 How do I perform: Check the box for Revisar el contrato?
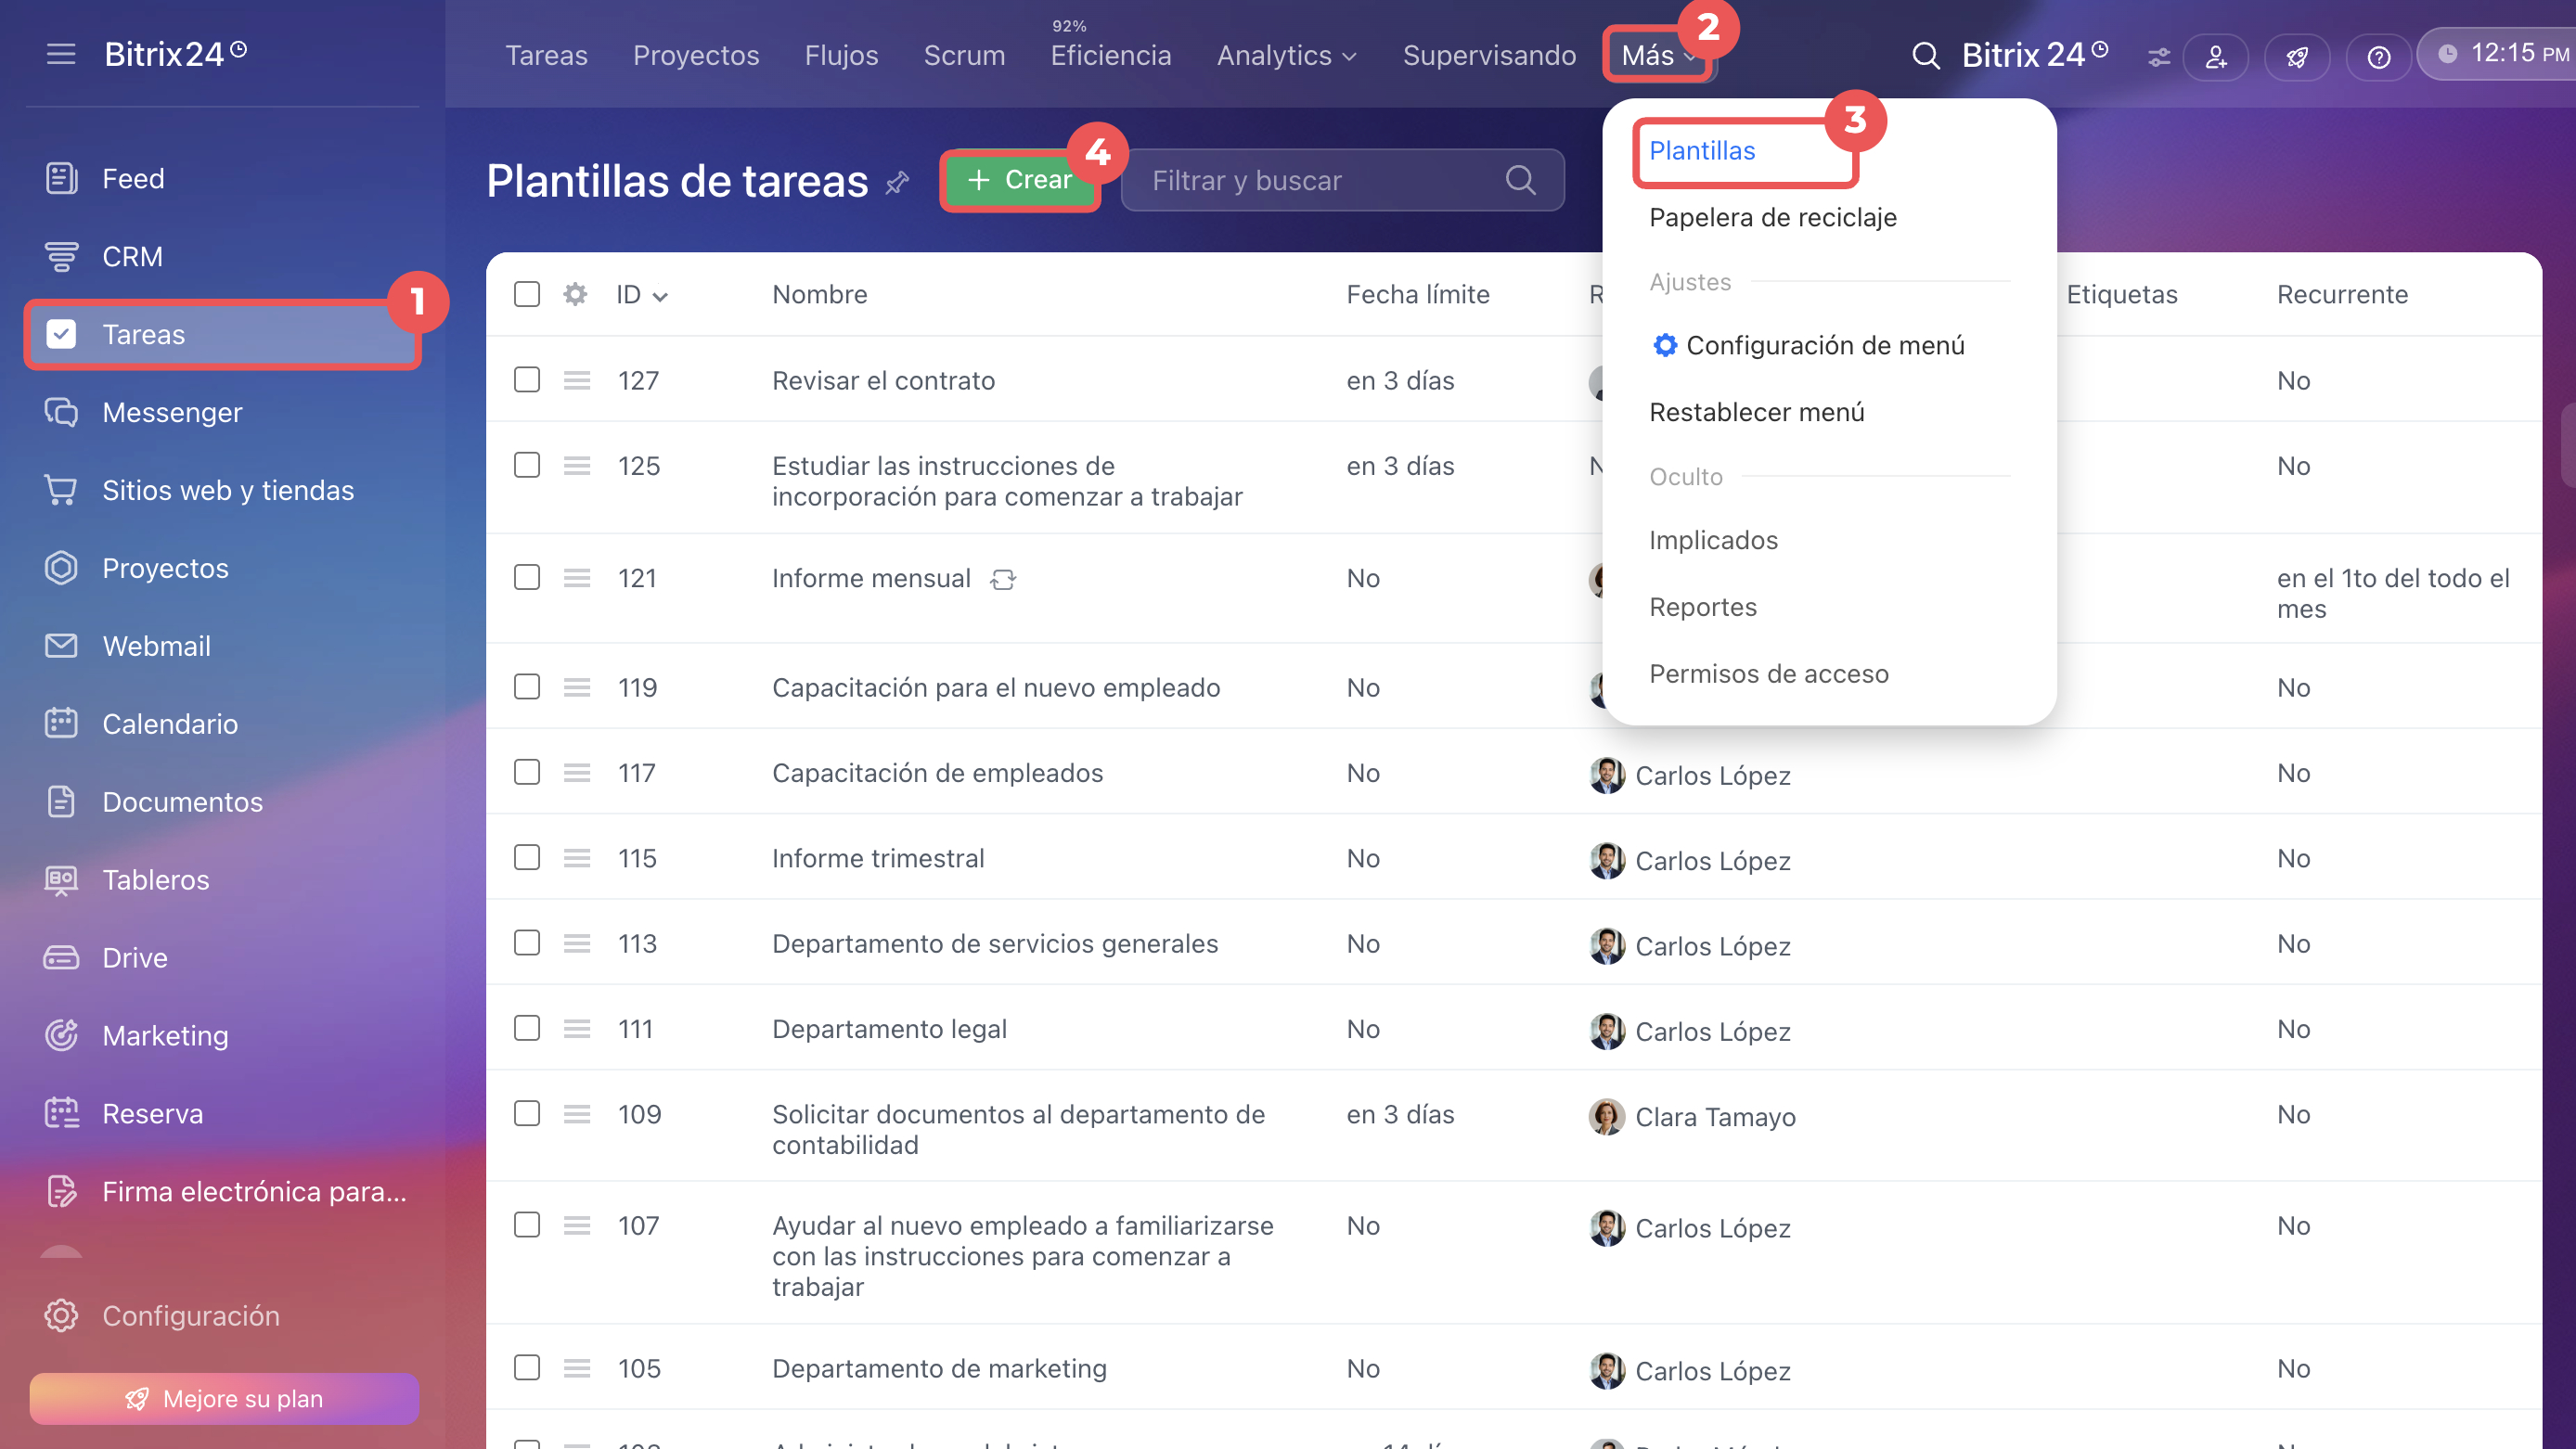click(x=527, y=380)
